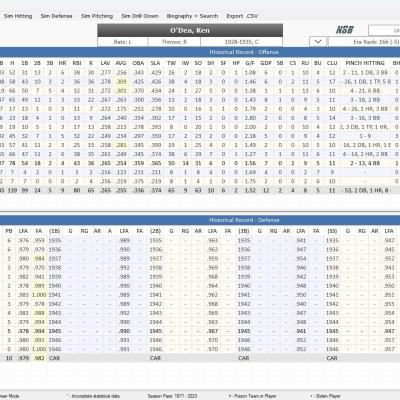Click the OBA column header
400x400 pixels.
[x=138, y=63]
